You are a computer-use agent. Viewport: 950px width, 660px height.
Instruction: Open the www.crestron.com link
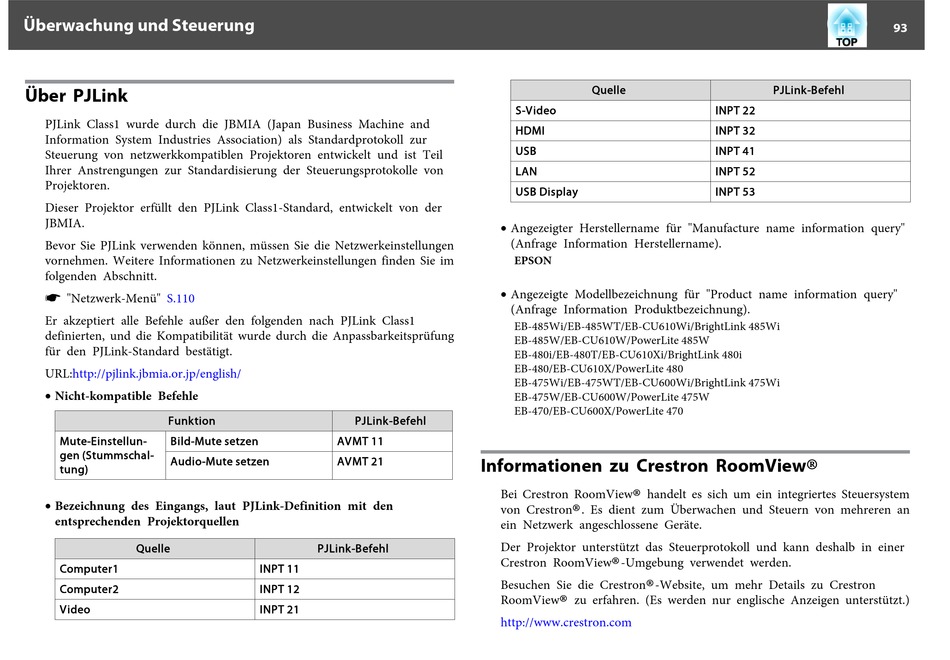pos(566,622)
